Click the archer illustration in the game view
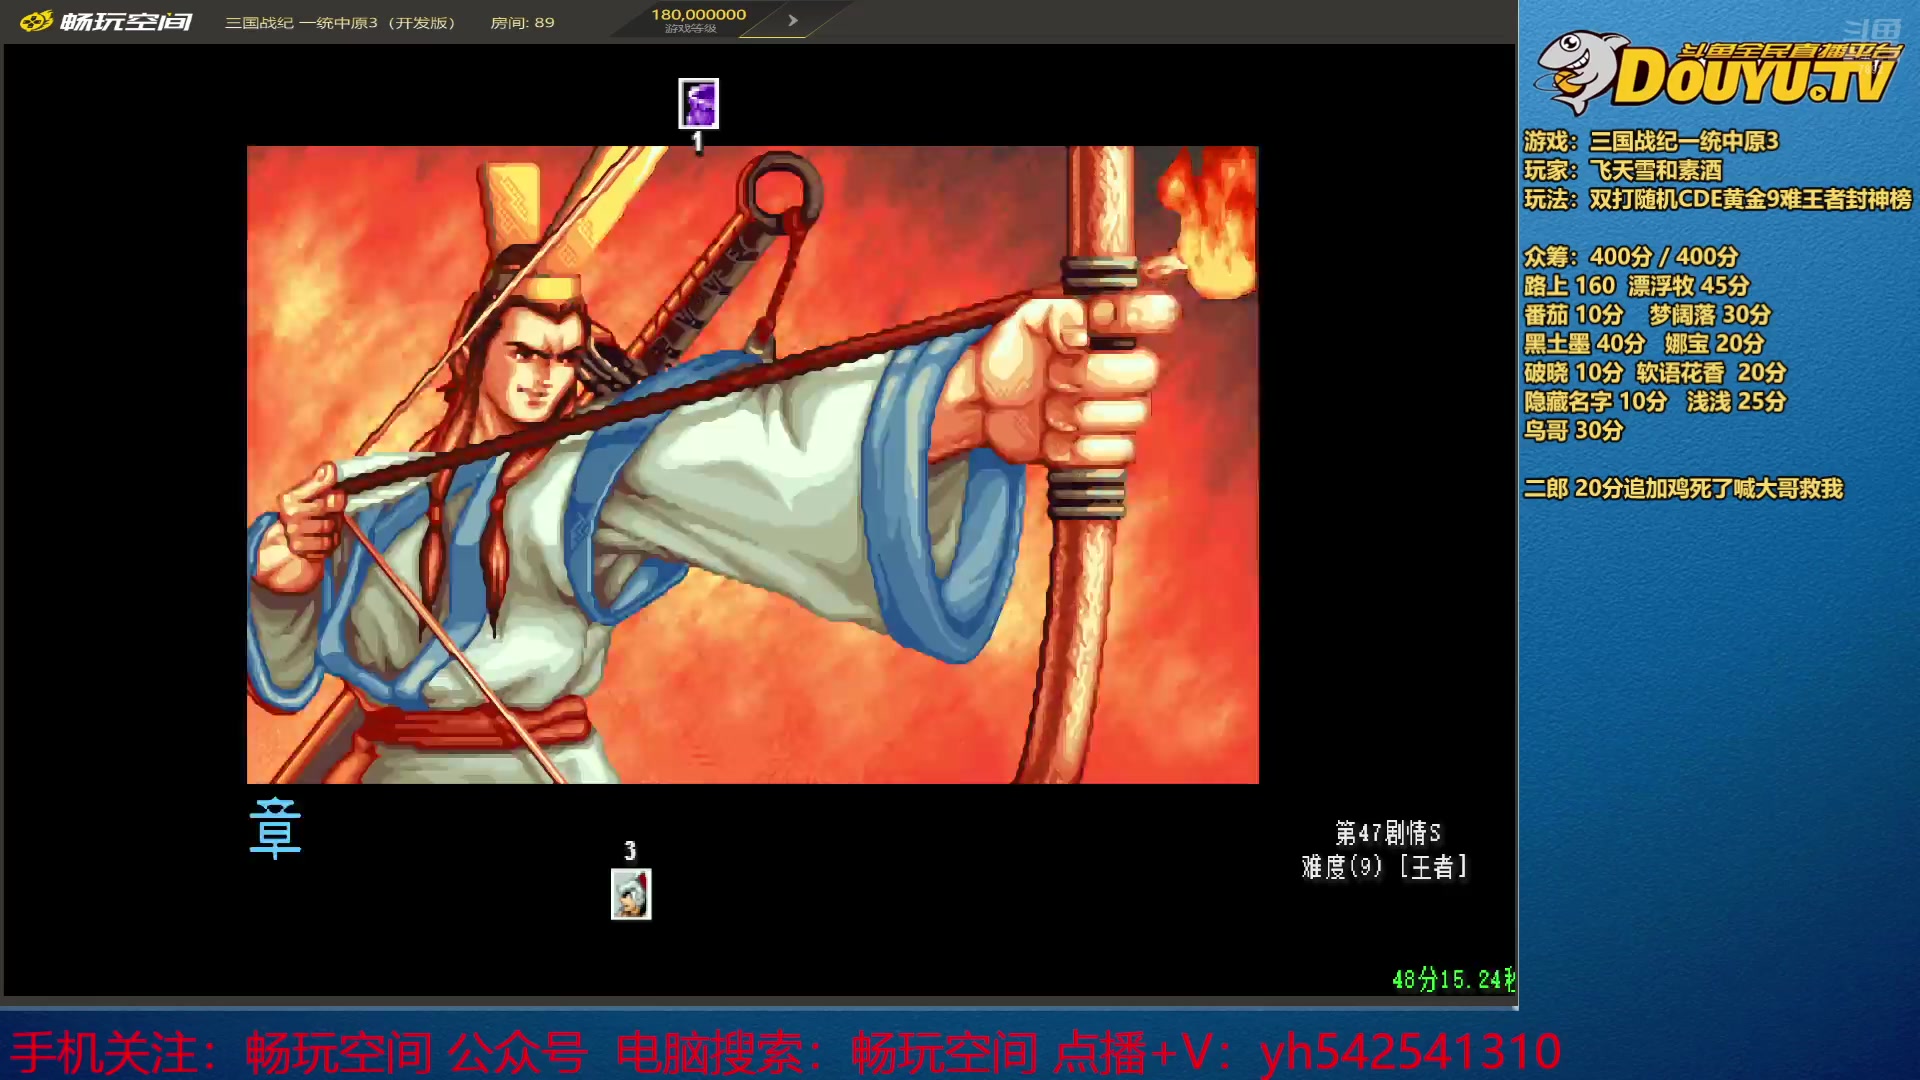 [x=752, y=465]
